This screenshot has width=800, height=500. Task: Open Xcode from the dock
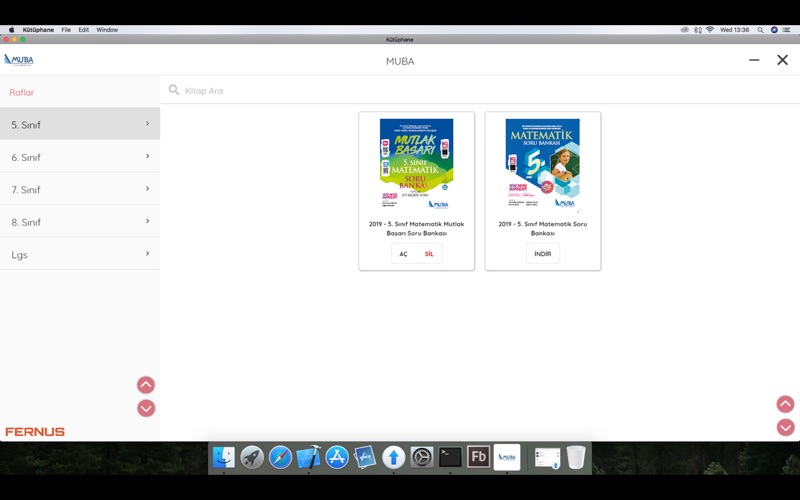[x=309, y=457]
